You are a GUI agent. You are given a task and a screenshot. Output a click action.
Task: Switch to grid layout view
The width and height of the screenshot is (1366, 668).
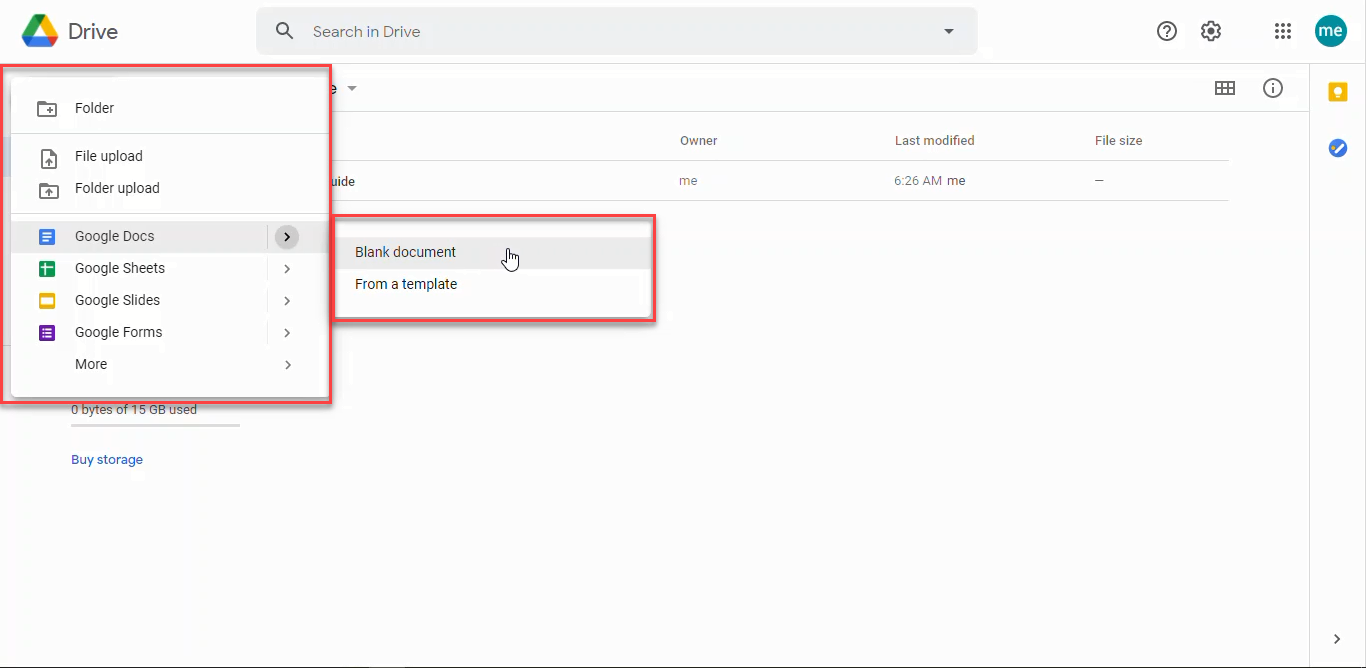(x=1224, y=88)
